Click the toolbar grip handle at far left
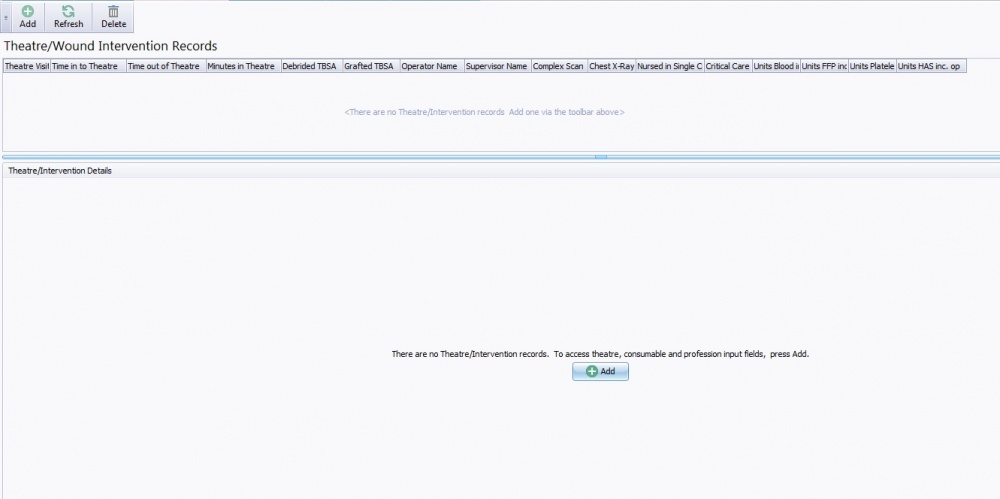Screen dimensions: 1000x499 coord(7,17)
